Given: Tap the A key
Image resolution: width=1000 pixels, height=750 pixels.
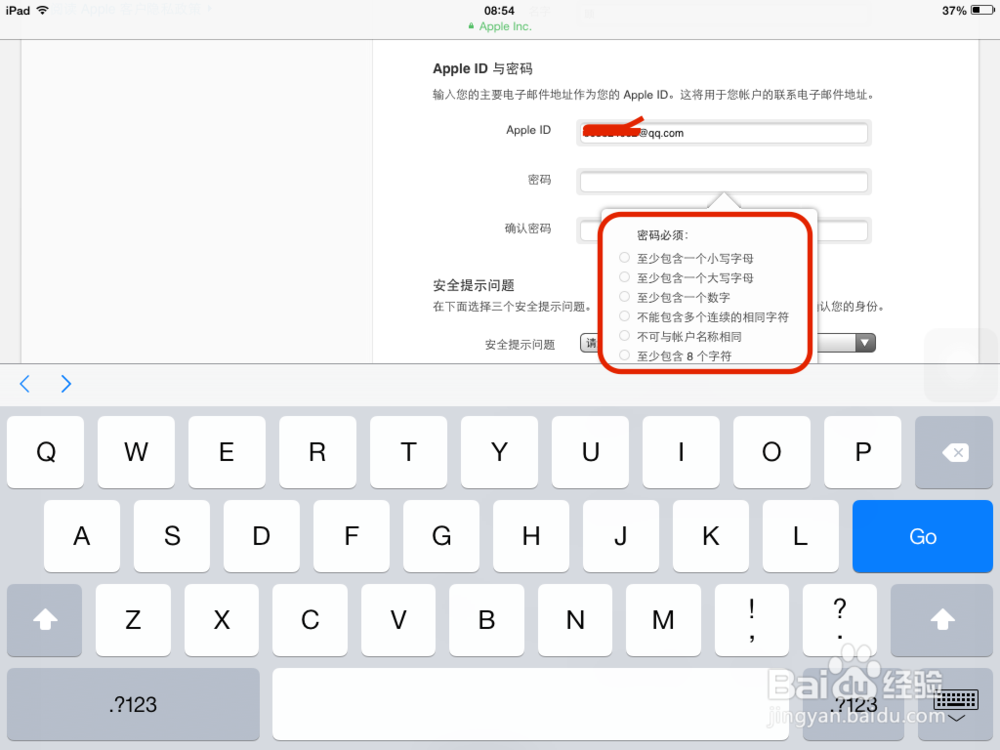Looking at the screenshot, I should pos(82,536).
